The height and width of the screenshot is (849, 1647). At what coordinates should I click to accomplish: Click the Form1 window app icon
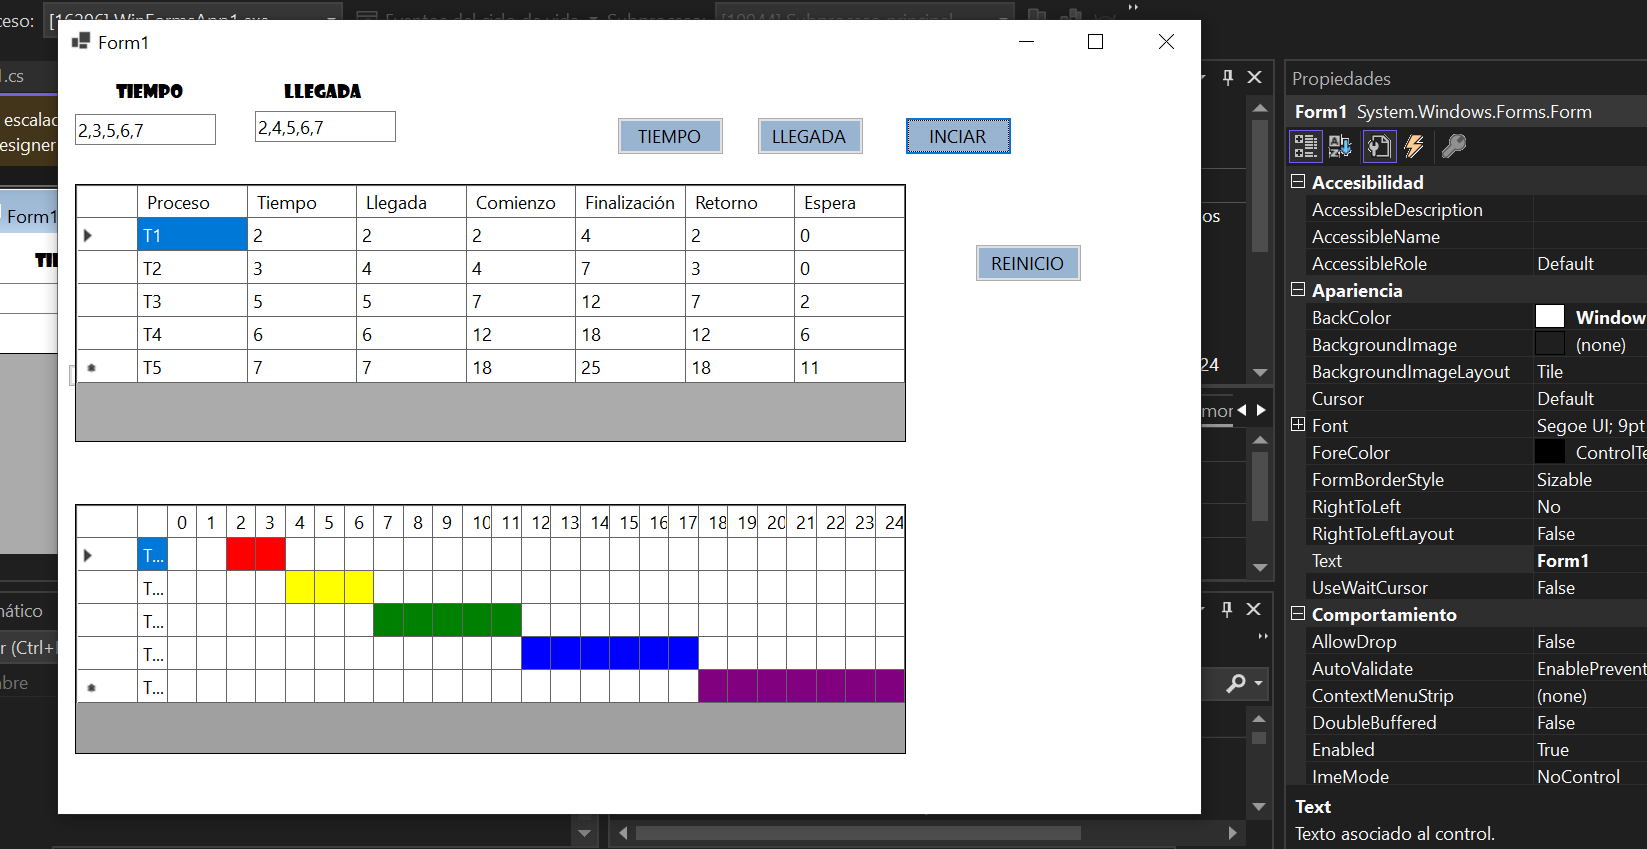pyautogui.click(x=81, y=41)
